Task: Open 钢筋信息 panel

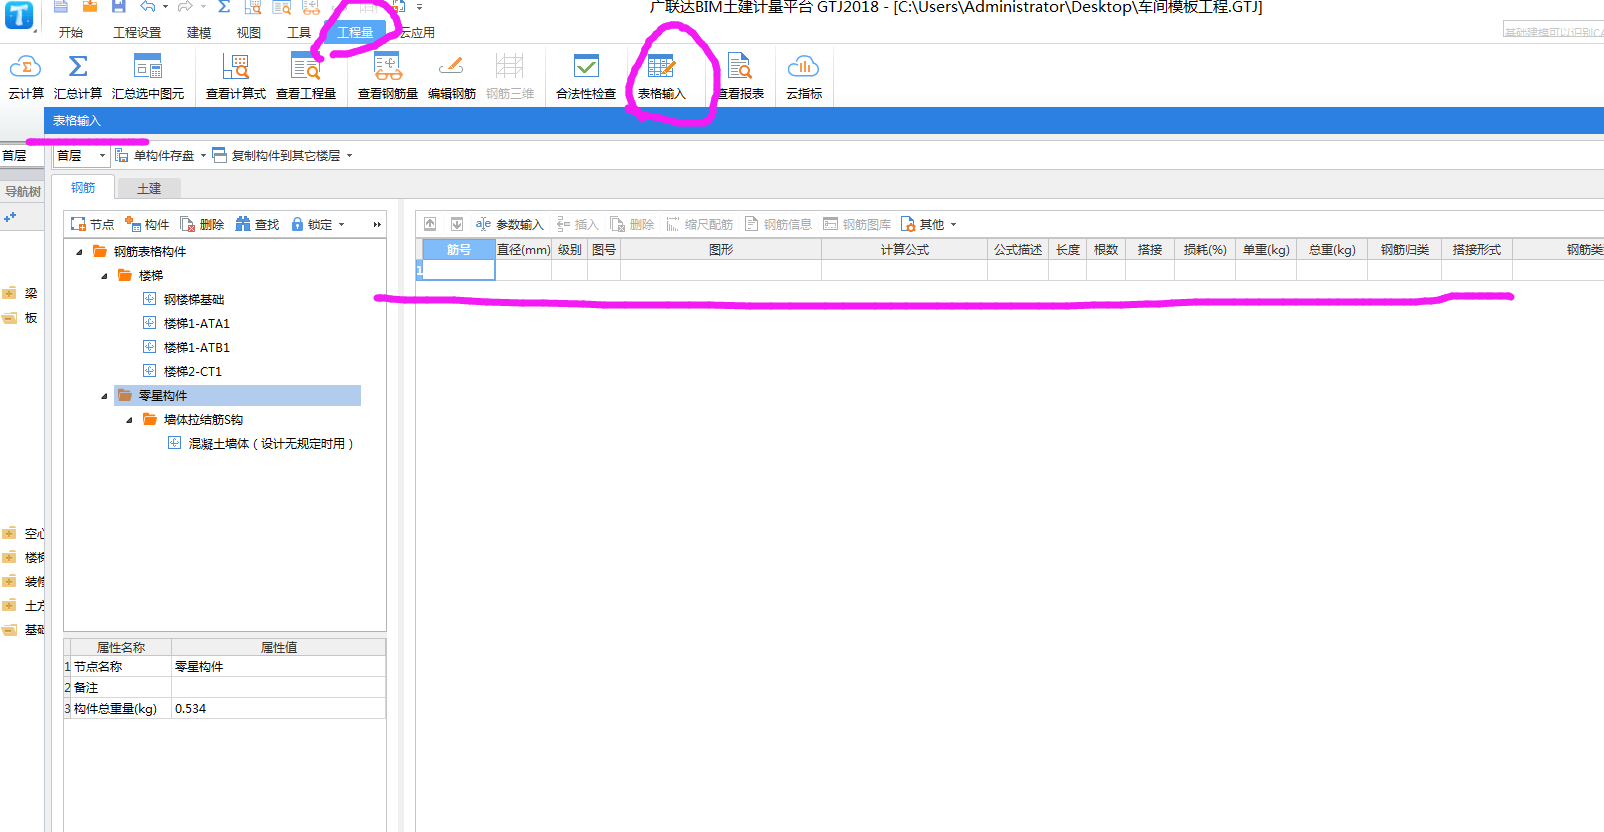Action: click(778, 225)
